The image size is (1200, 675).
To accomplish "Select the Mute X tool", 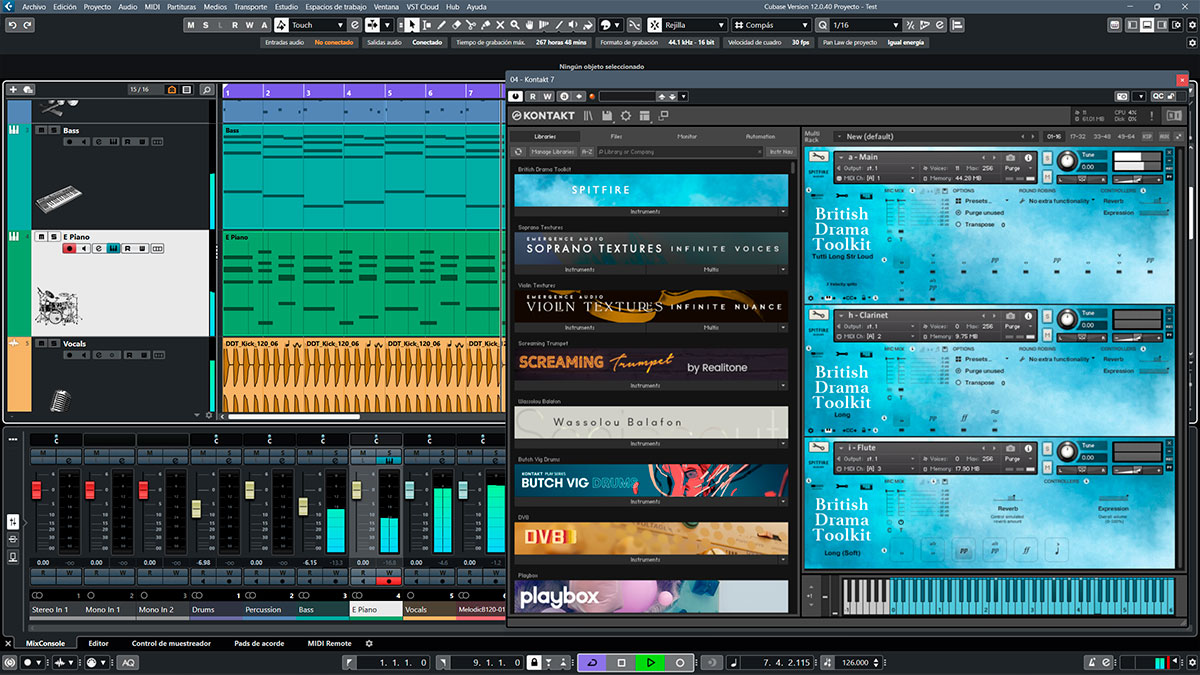I will pyautogui.click(x=500, y=25).
